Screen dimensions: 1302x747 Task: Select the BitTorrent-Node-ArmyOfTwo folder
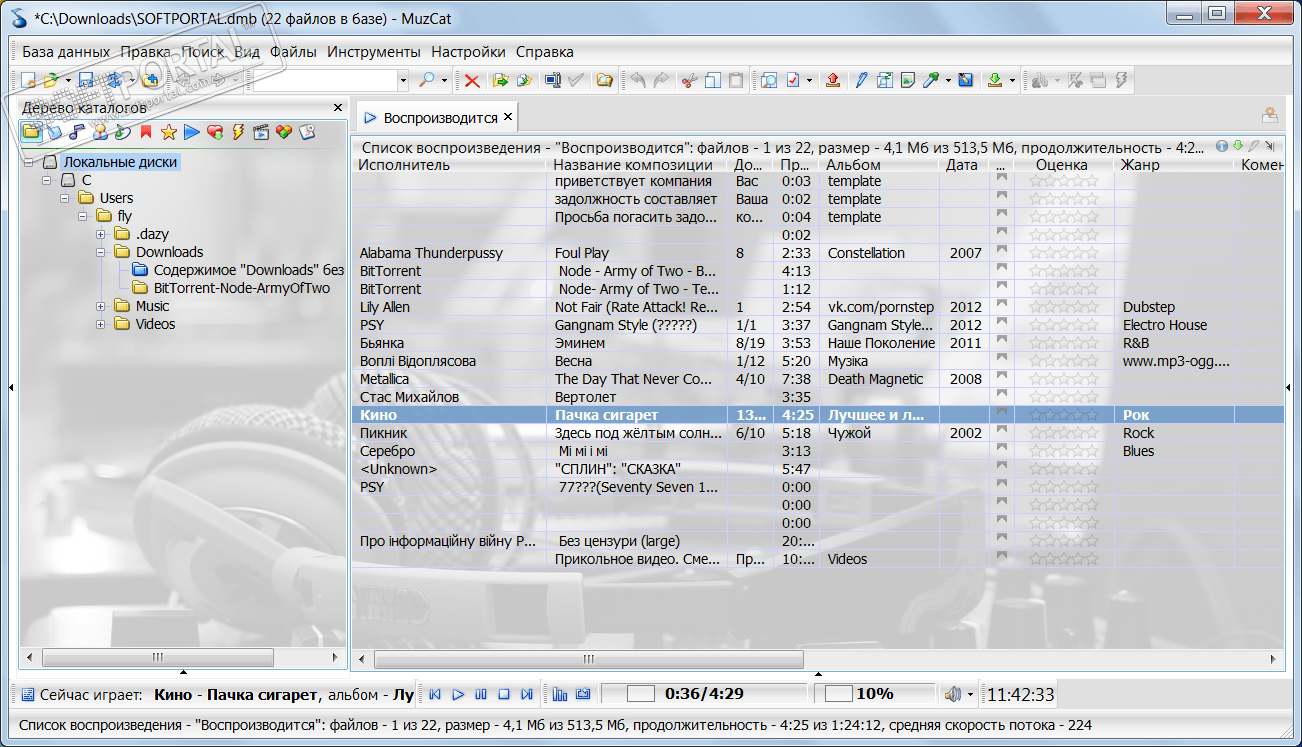(242, 288)
